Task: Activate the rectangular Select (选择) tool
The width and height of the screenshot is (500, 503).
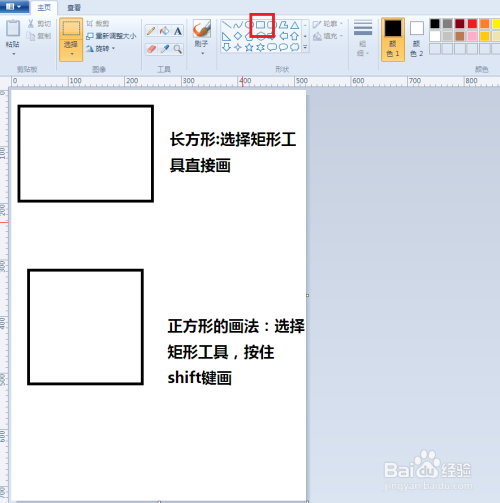Action: pos(71,29)
